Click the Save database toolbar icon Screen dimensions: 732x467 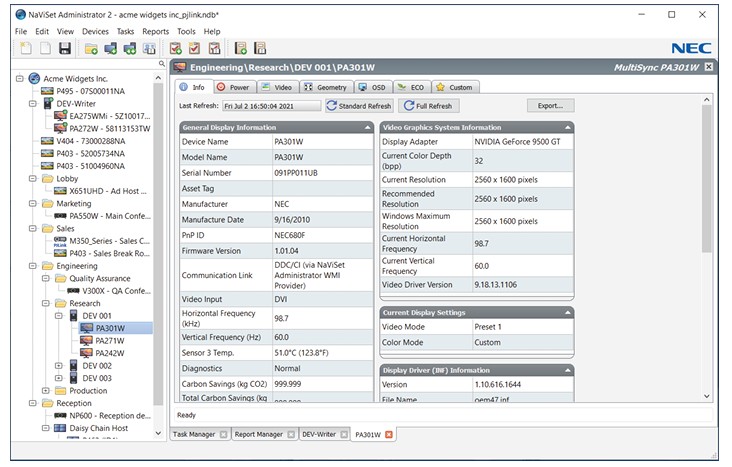click(65, 48)
